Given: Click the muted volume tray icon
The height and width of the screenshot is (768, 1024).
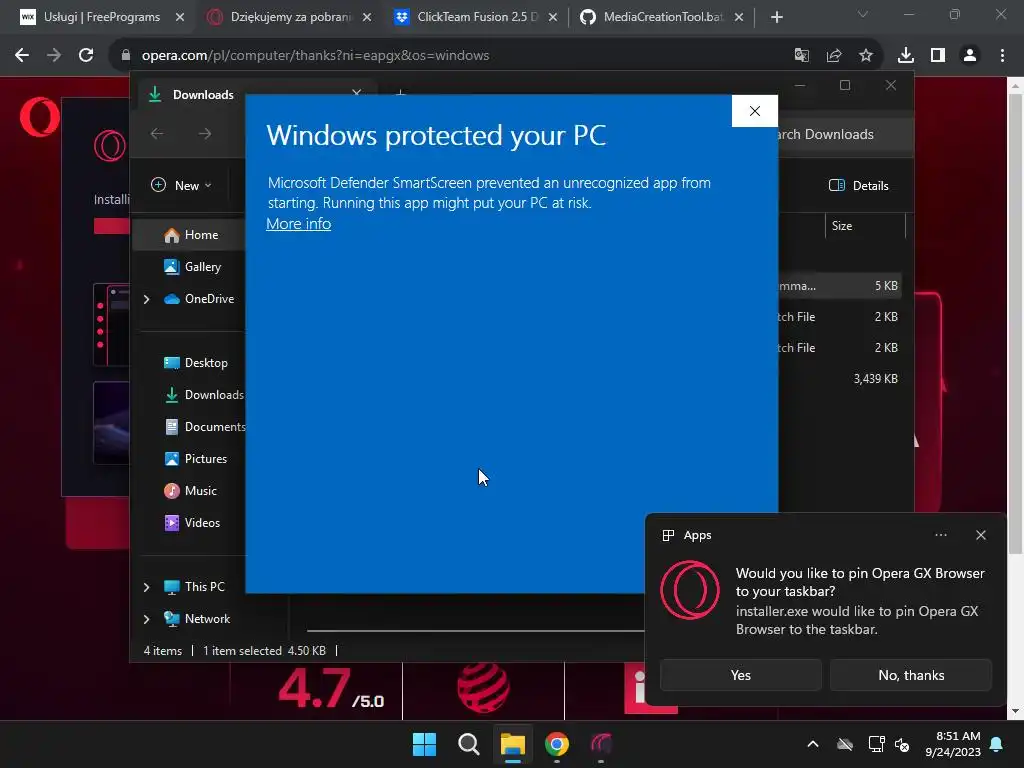Looking at the screenshot, I should pyautogui.click(x=902, y=744).
